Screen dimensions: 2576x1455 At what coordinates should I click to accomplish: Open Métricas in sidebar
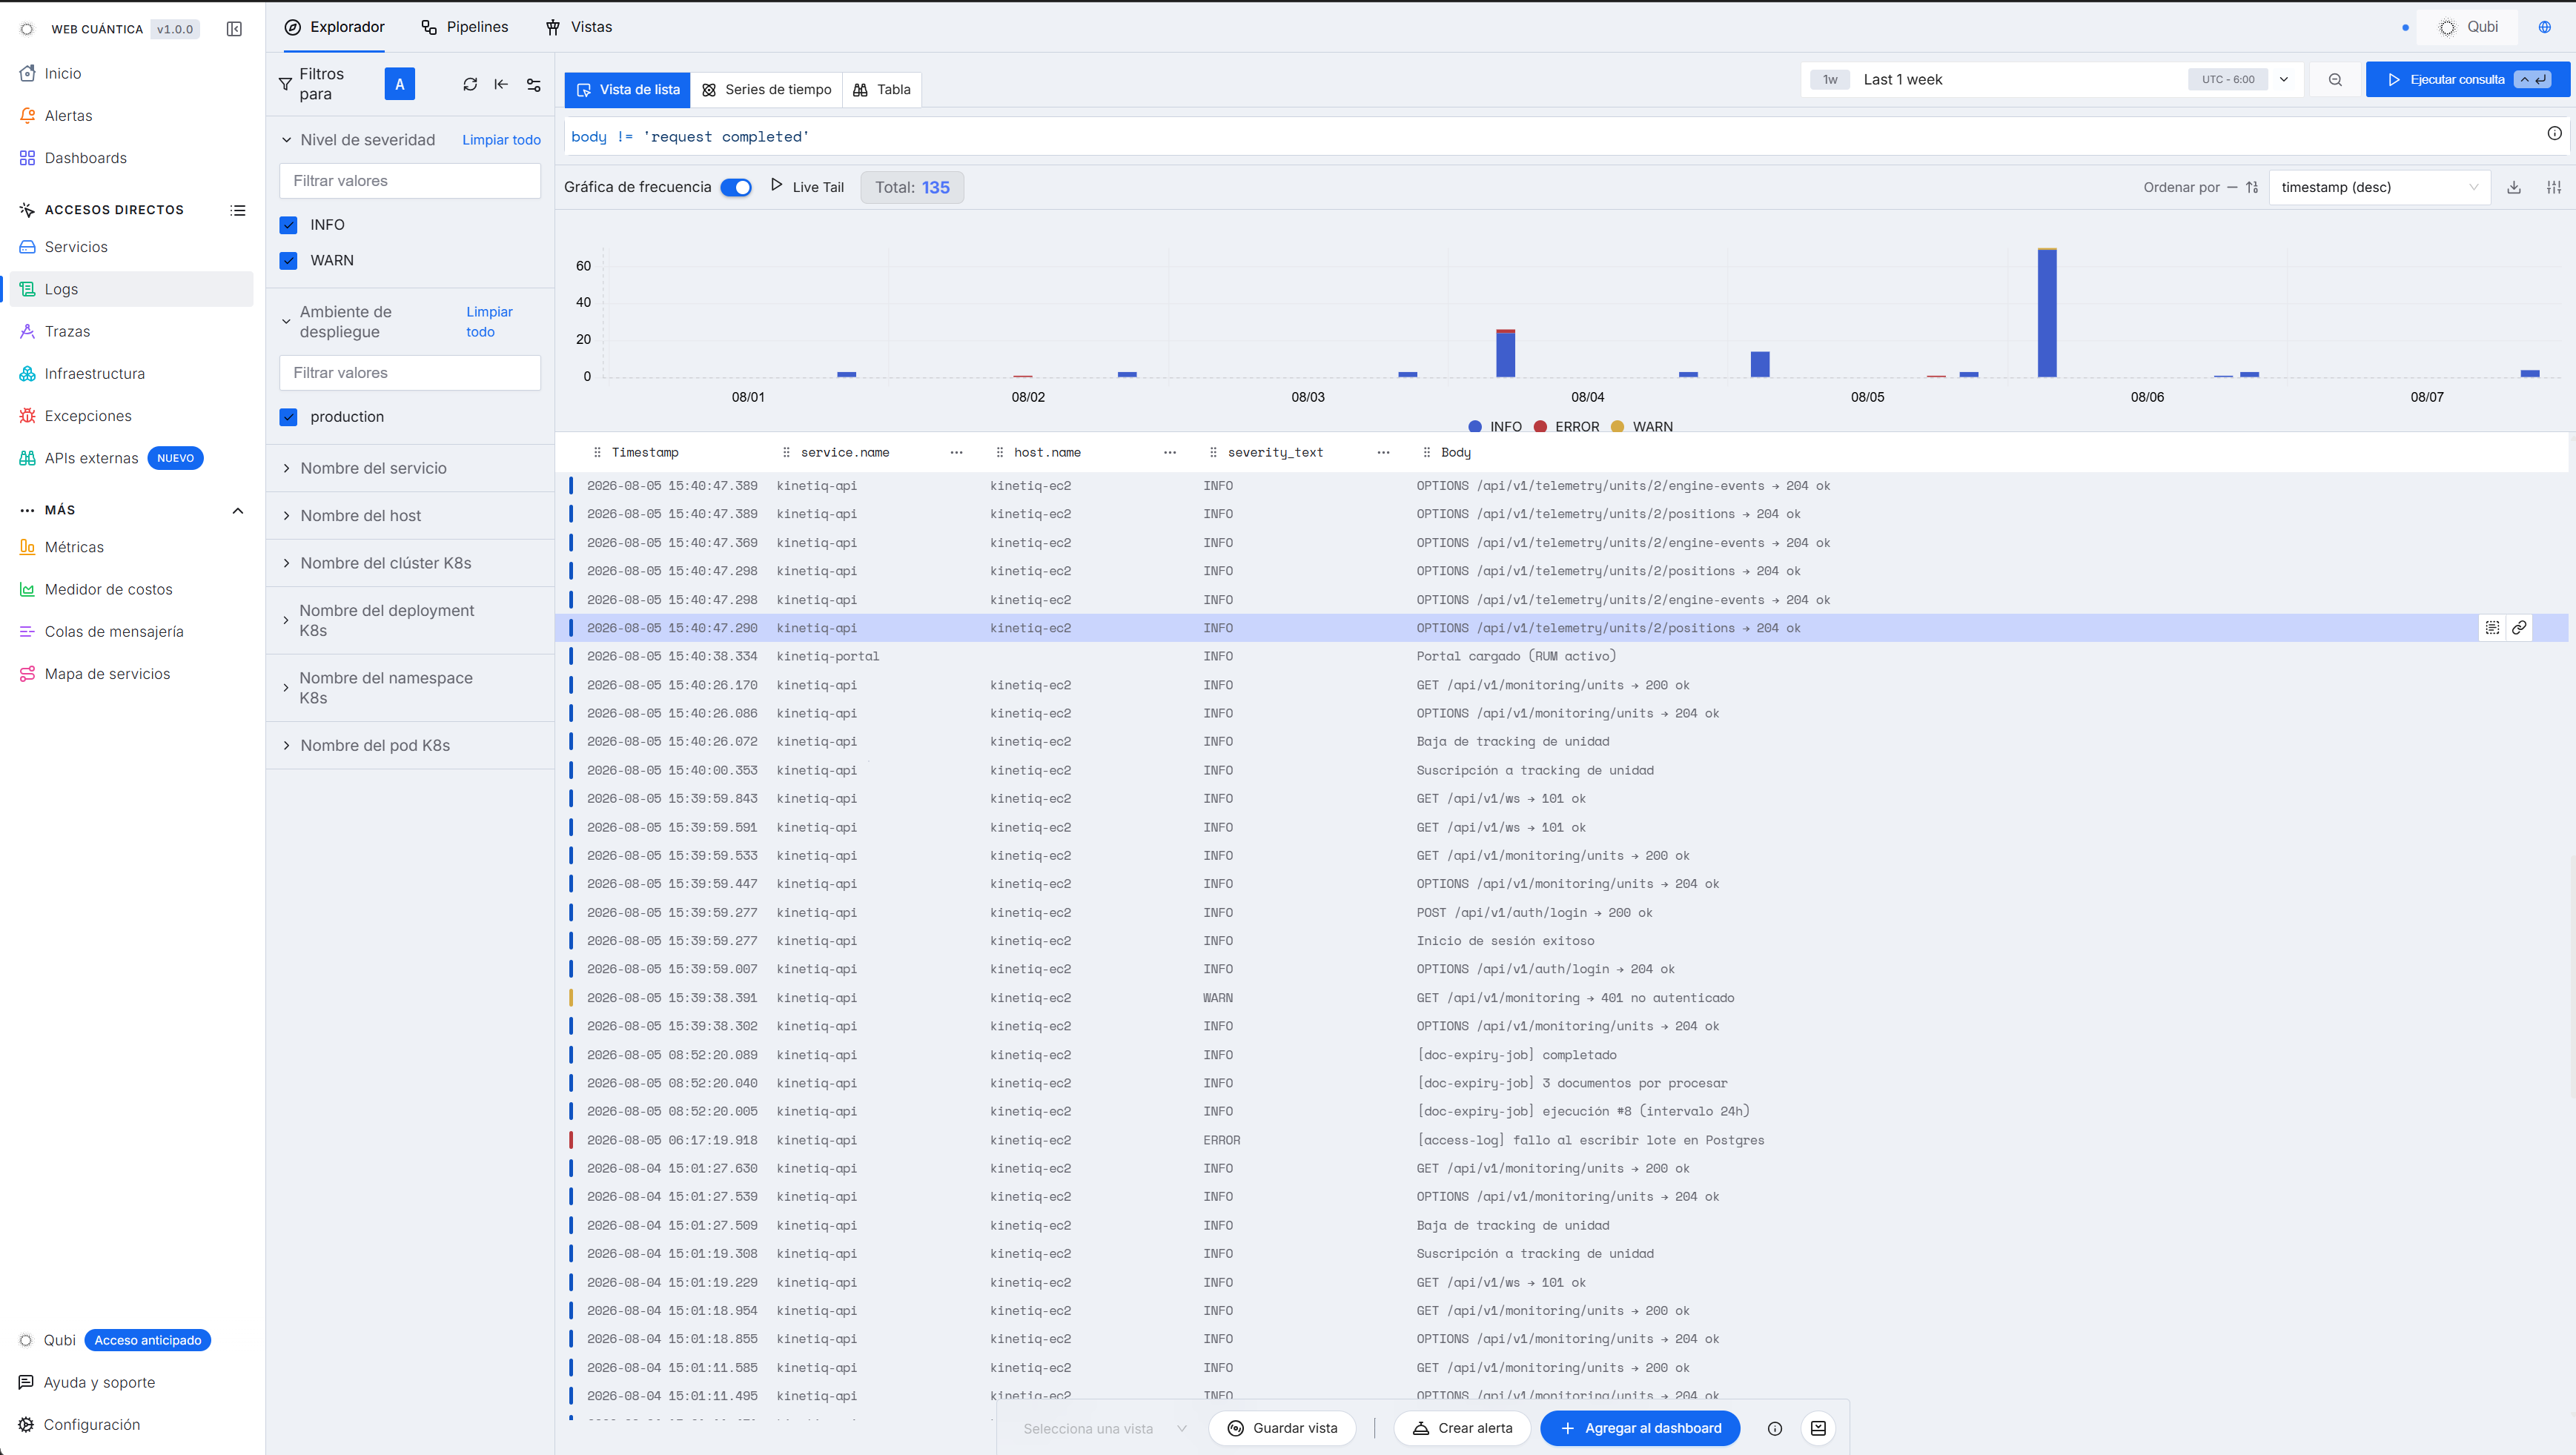click(74, 547)
